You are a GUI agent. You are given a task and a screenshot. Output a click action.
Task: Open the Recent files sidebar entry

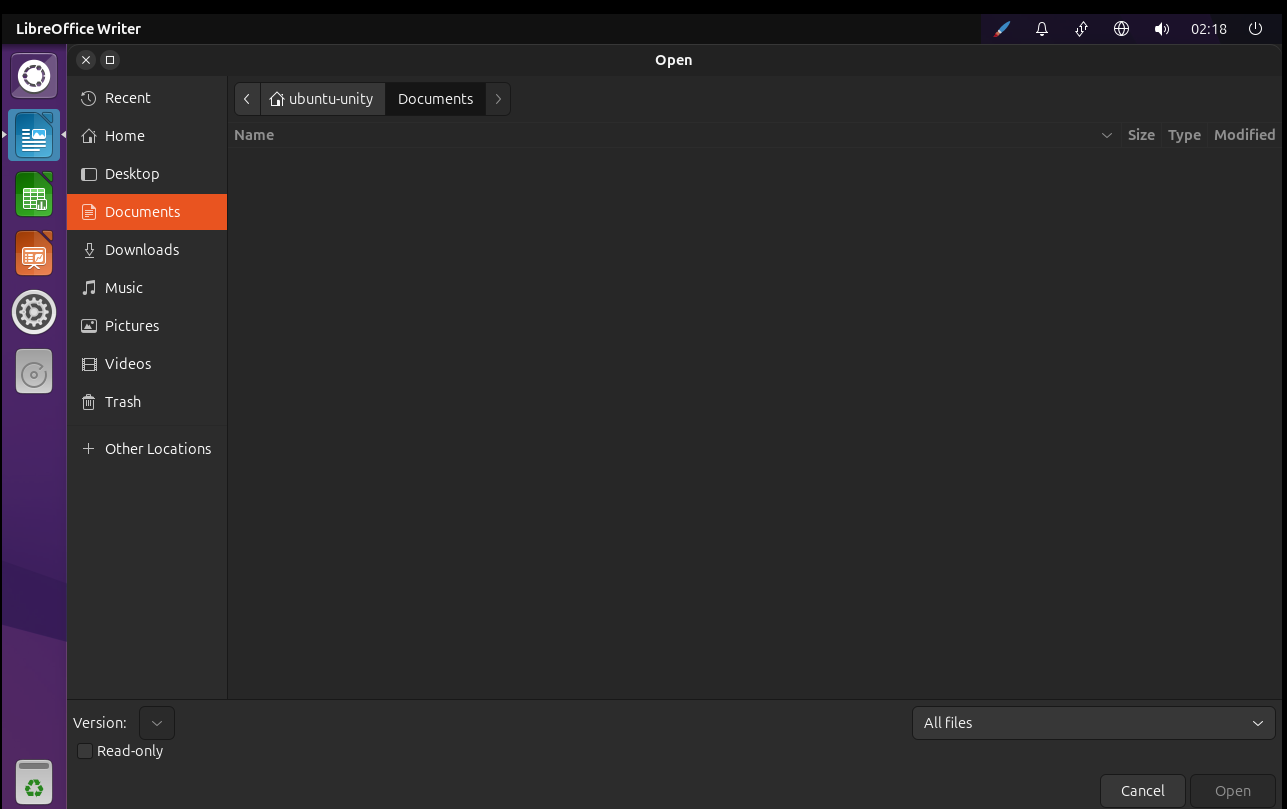click(x=147, y=98)
